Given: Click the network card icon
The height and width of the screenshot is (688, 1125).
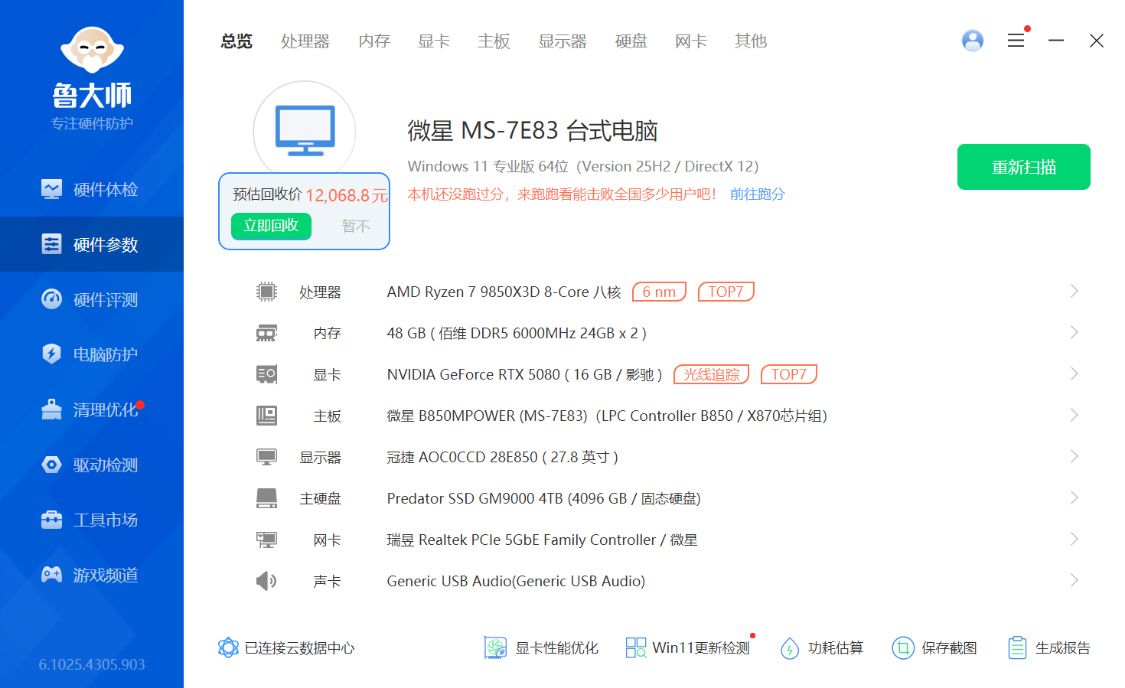Looking at the screenshot, I should [266, 539].
